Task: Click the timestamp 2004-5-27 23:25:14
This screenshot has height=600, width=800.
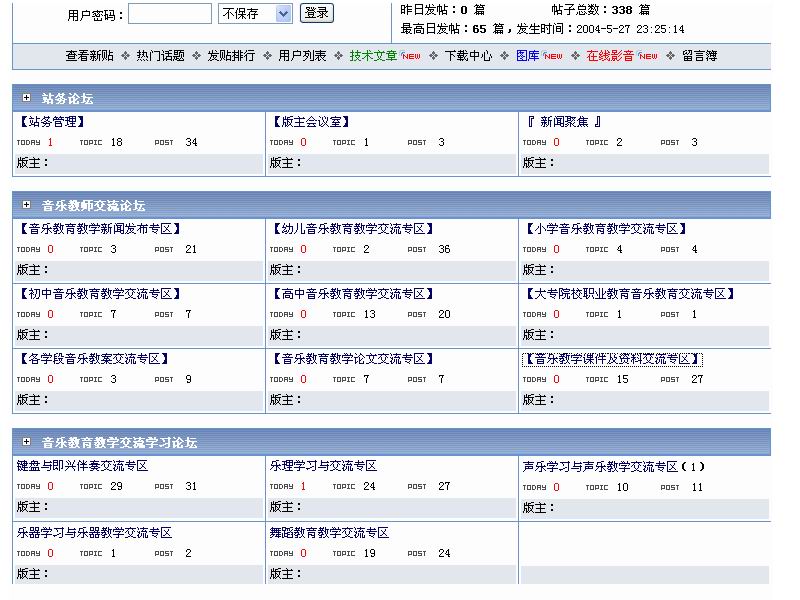Action: point(630,29)
